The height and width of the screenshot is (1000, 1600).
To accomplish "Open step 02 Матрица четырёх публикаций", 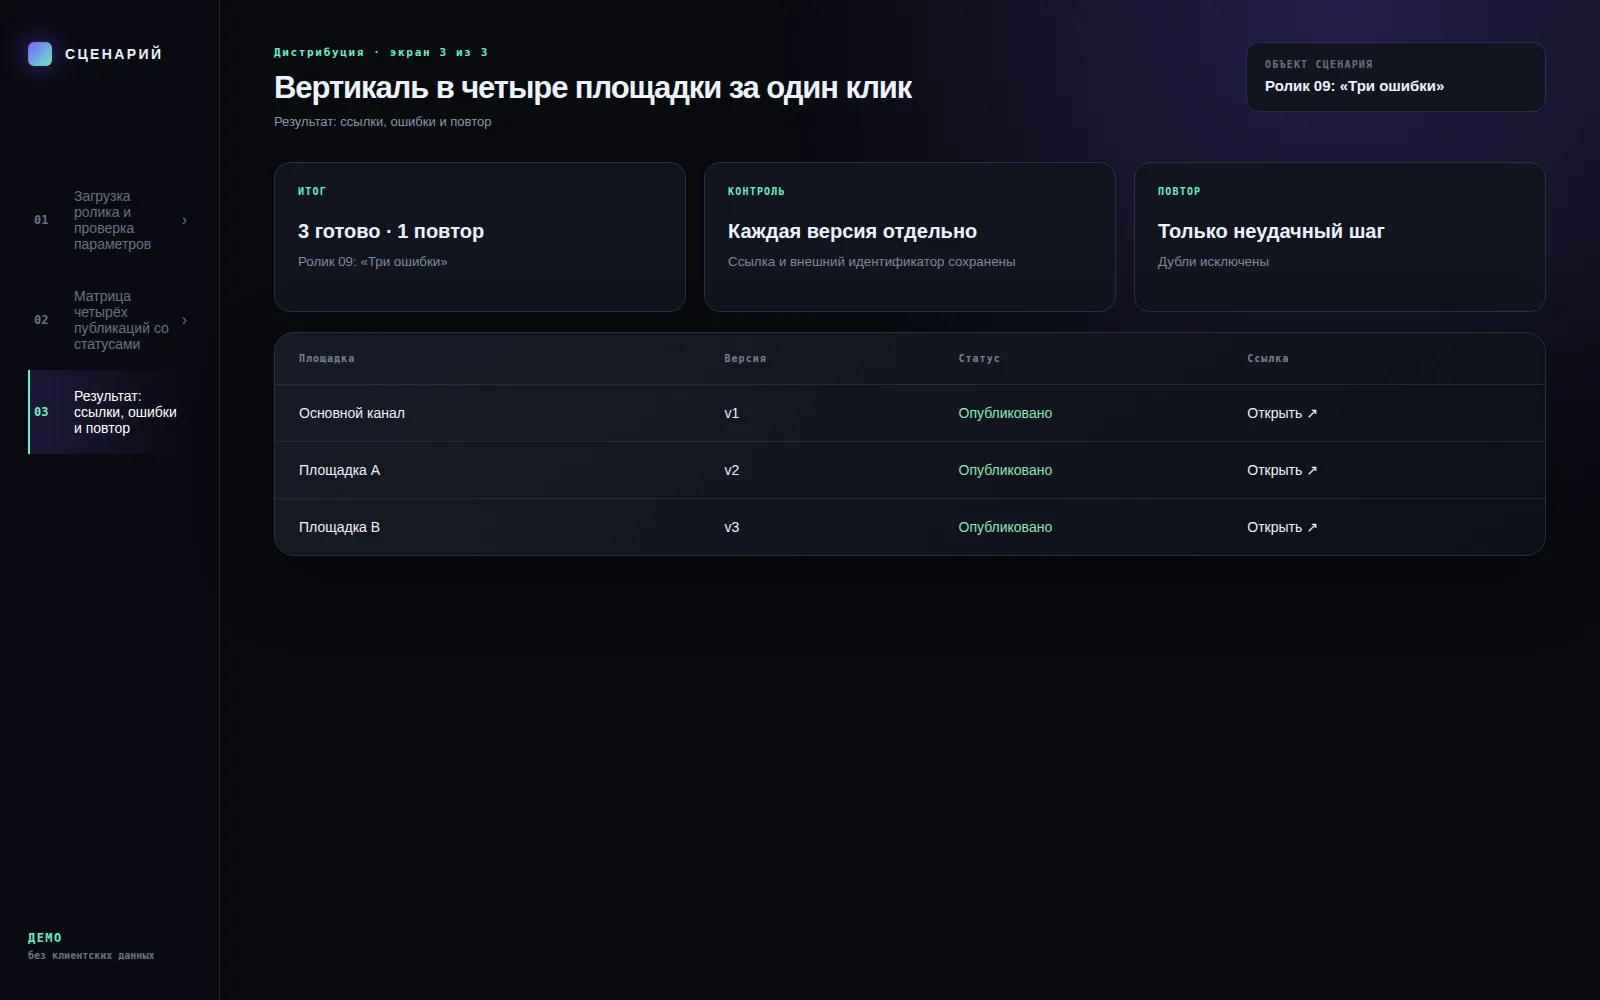I will tap(110, 320).
